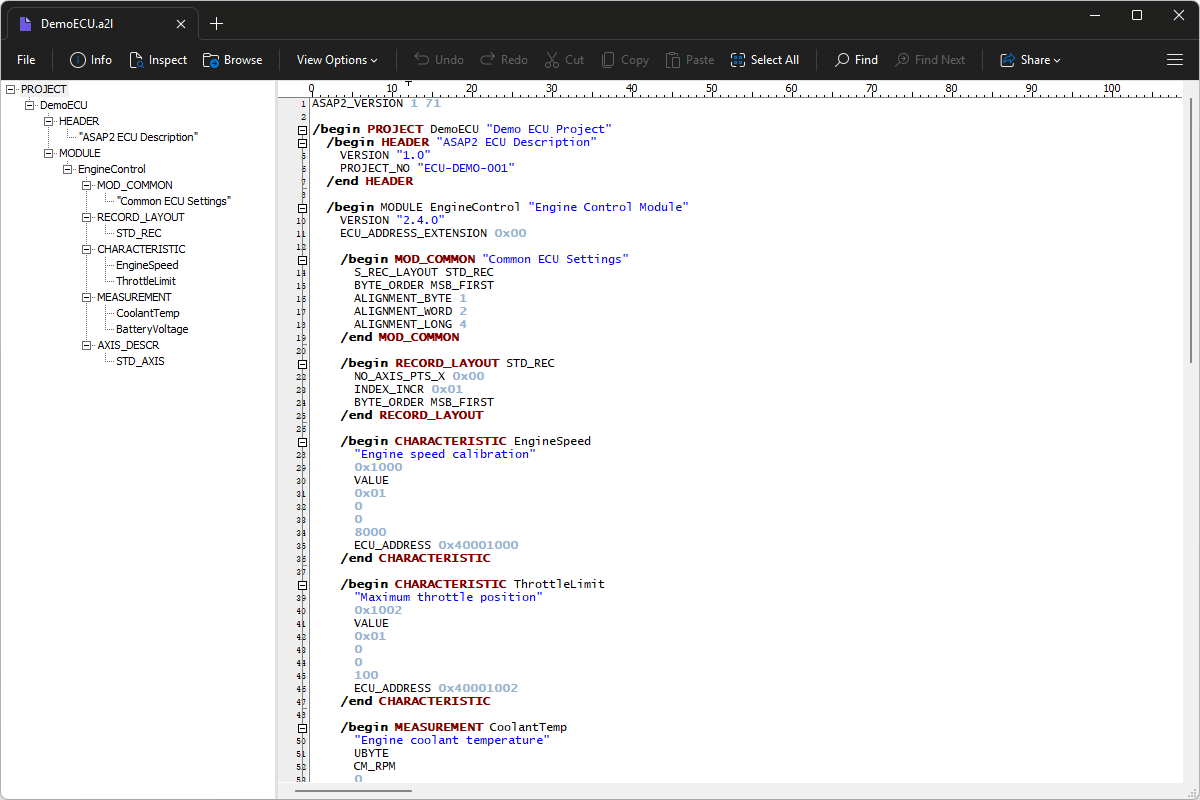This screenshot has height=800, width=1200.
Task: Click "Engine coolant temperature" string
Action: point(452,740)
